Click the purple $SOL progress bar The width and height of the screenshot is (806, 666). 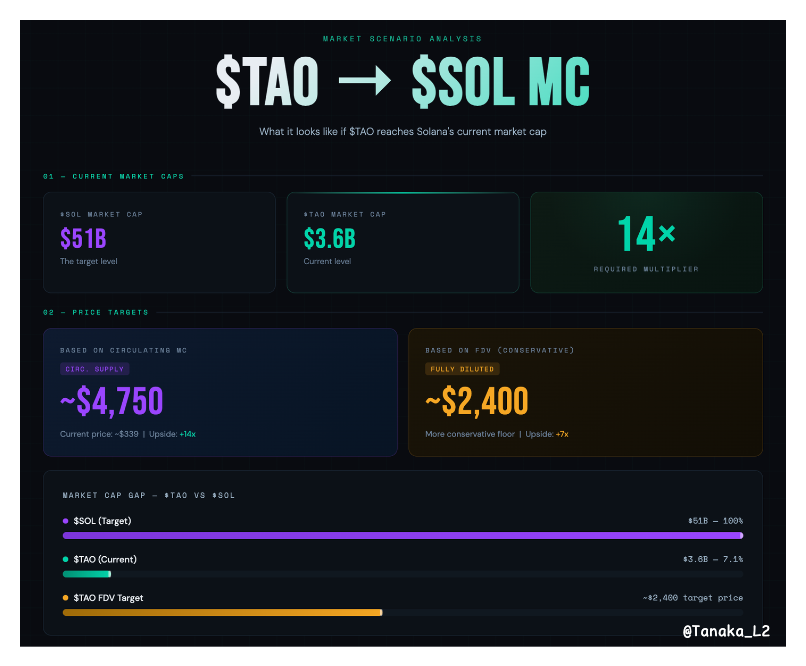tap(403, 535)
